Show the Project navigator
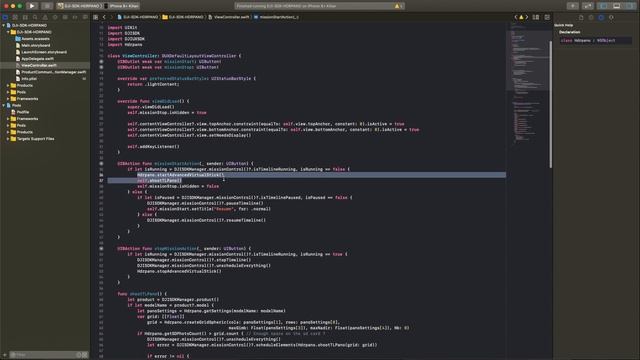640x360 pixels. tap(5, 17)
